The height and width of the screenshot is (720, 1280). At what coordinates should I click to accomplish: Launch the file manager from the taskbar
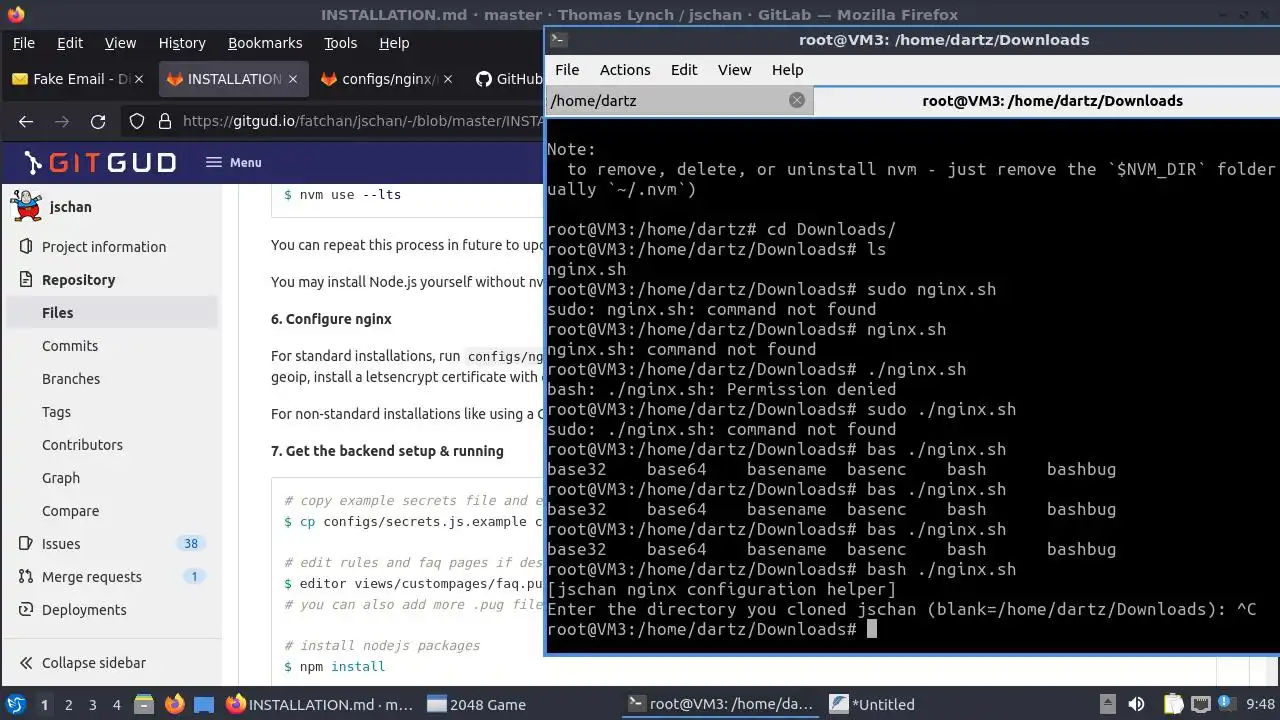(143, 704)
